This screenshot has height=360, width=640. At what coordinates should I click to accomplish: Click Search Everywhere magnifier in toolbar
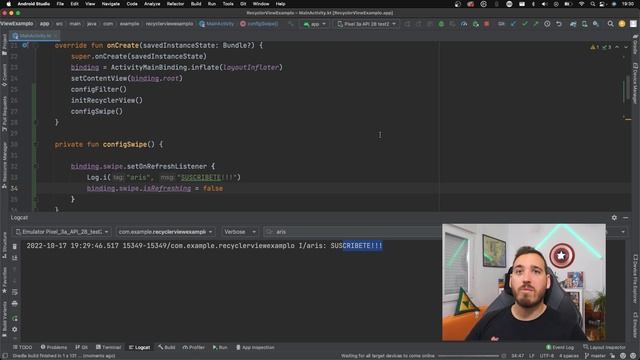click(x=611, y=24)
